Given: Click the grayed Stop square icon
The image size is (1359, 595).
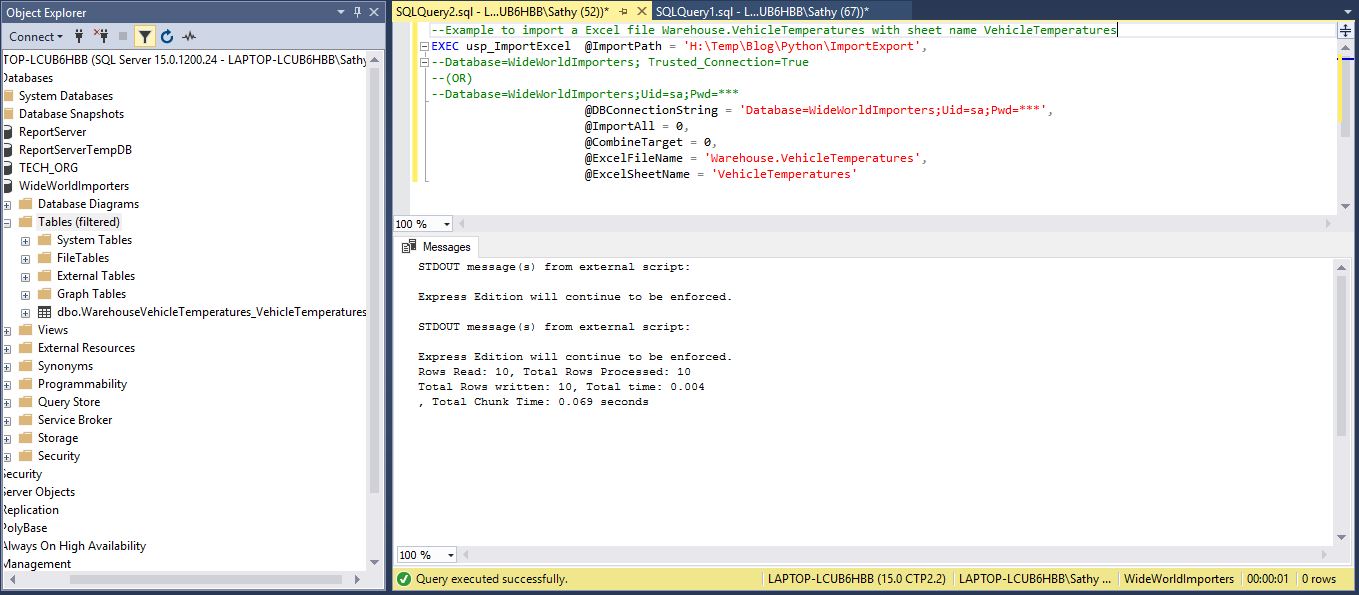Looking at the screenshot, I should (x=123, y=37).
